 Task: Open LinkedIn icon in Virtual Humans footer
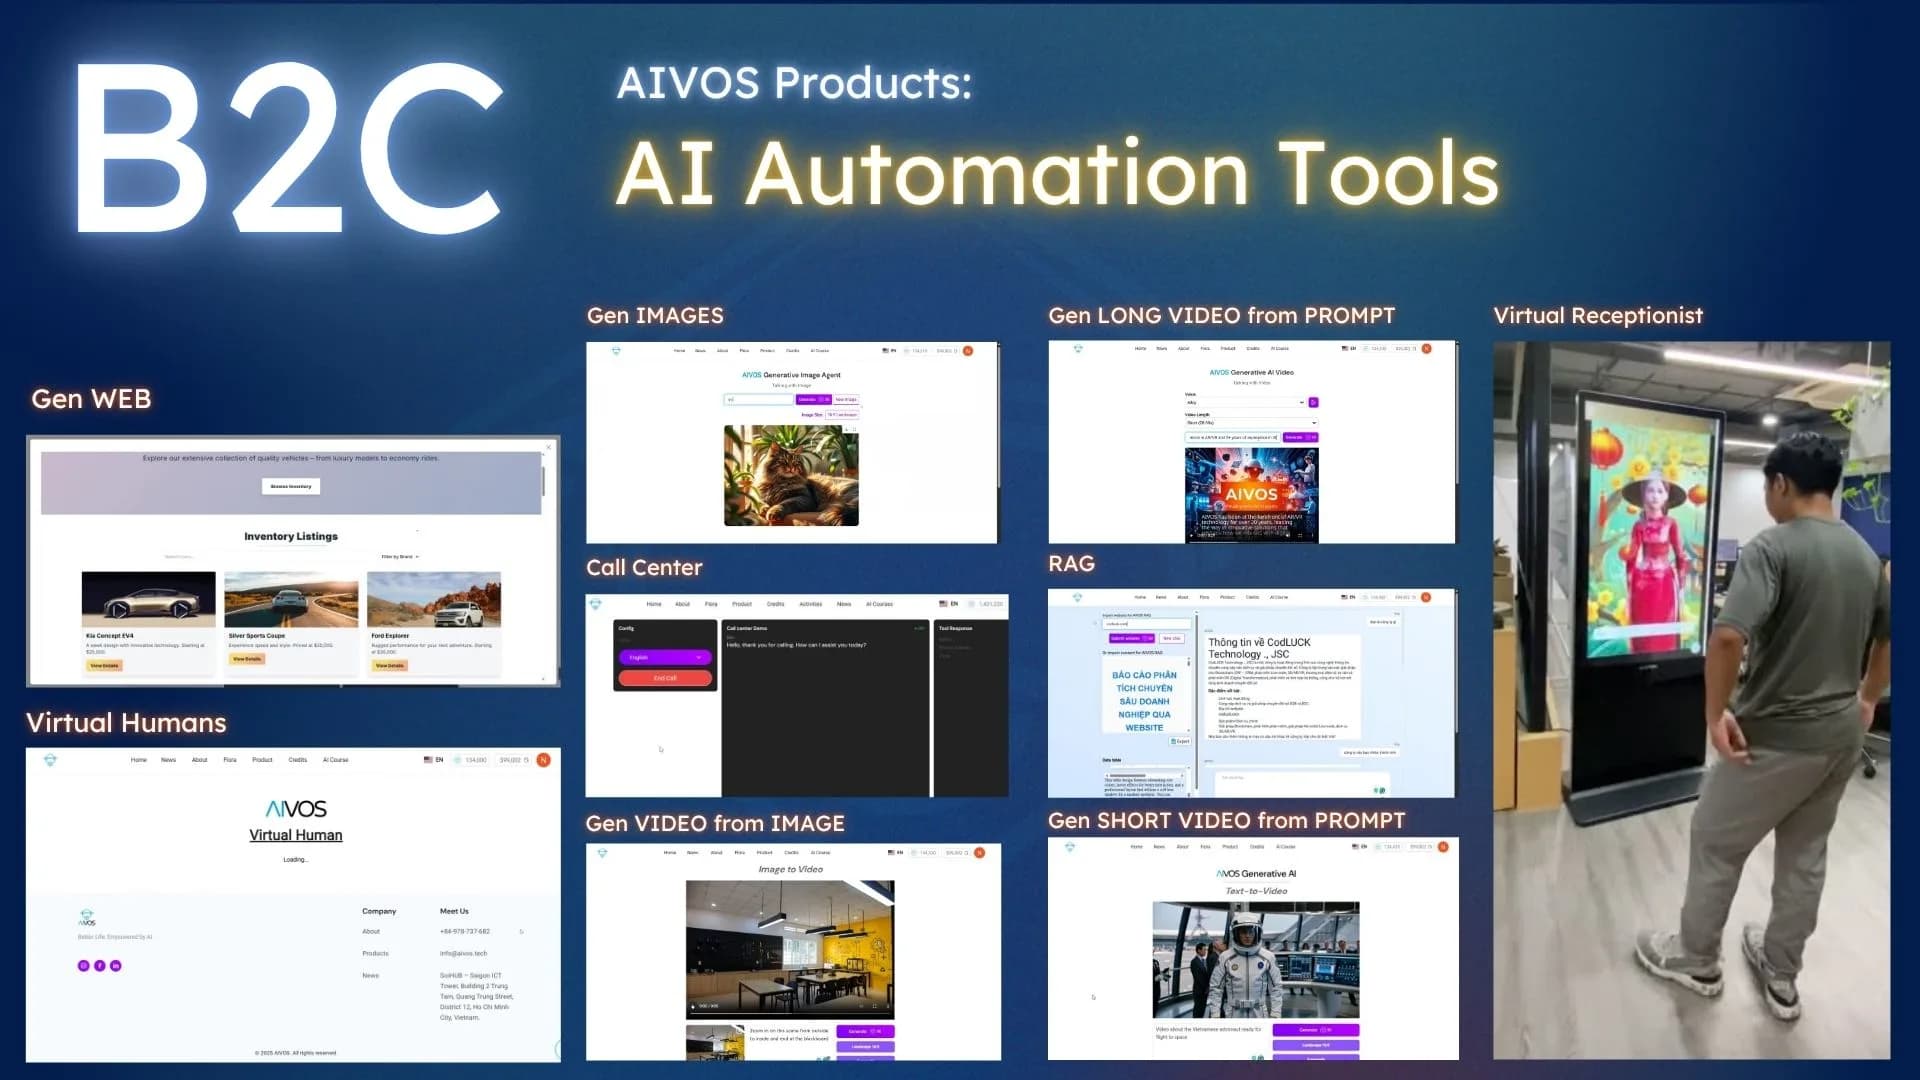pos(116,966)
